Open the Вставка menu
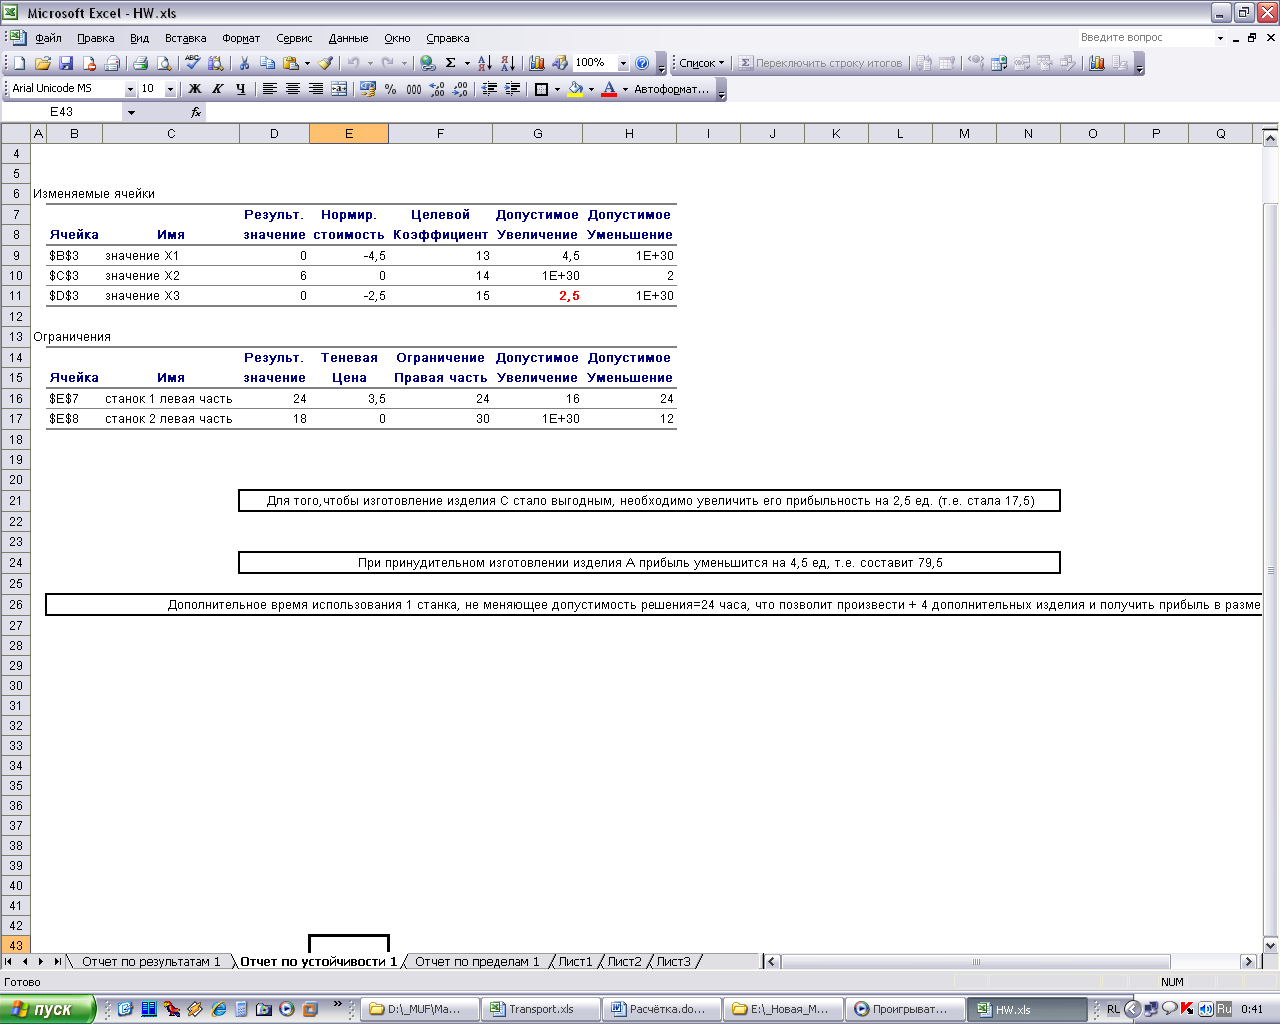 pos(186,38)
